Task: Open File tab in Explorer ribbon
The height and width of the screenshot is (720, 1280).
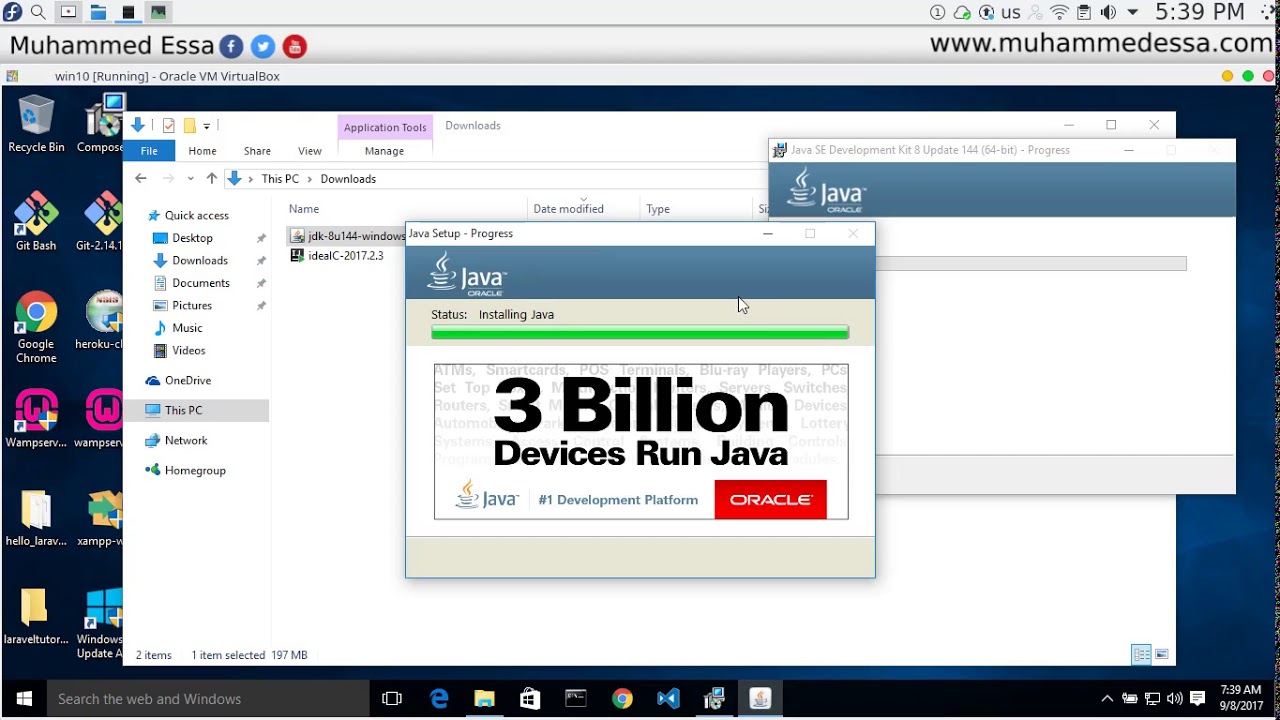Action: point(149,151)
